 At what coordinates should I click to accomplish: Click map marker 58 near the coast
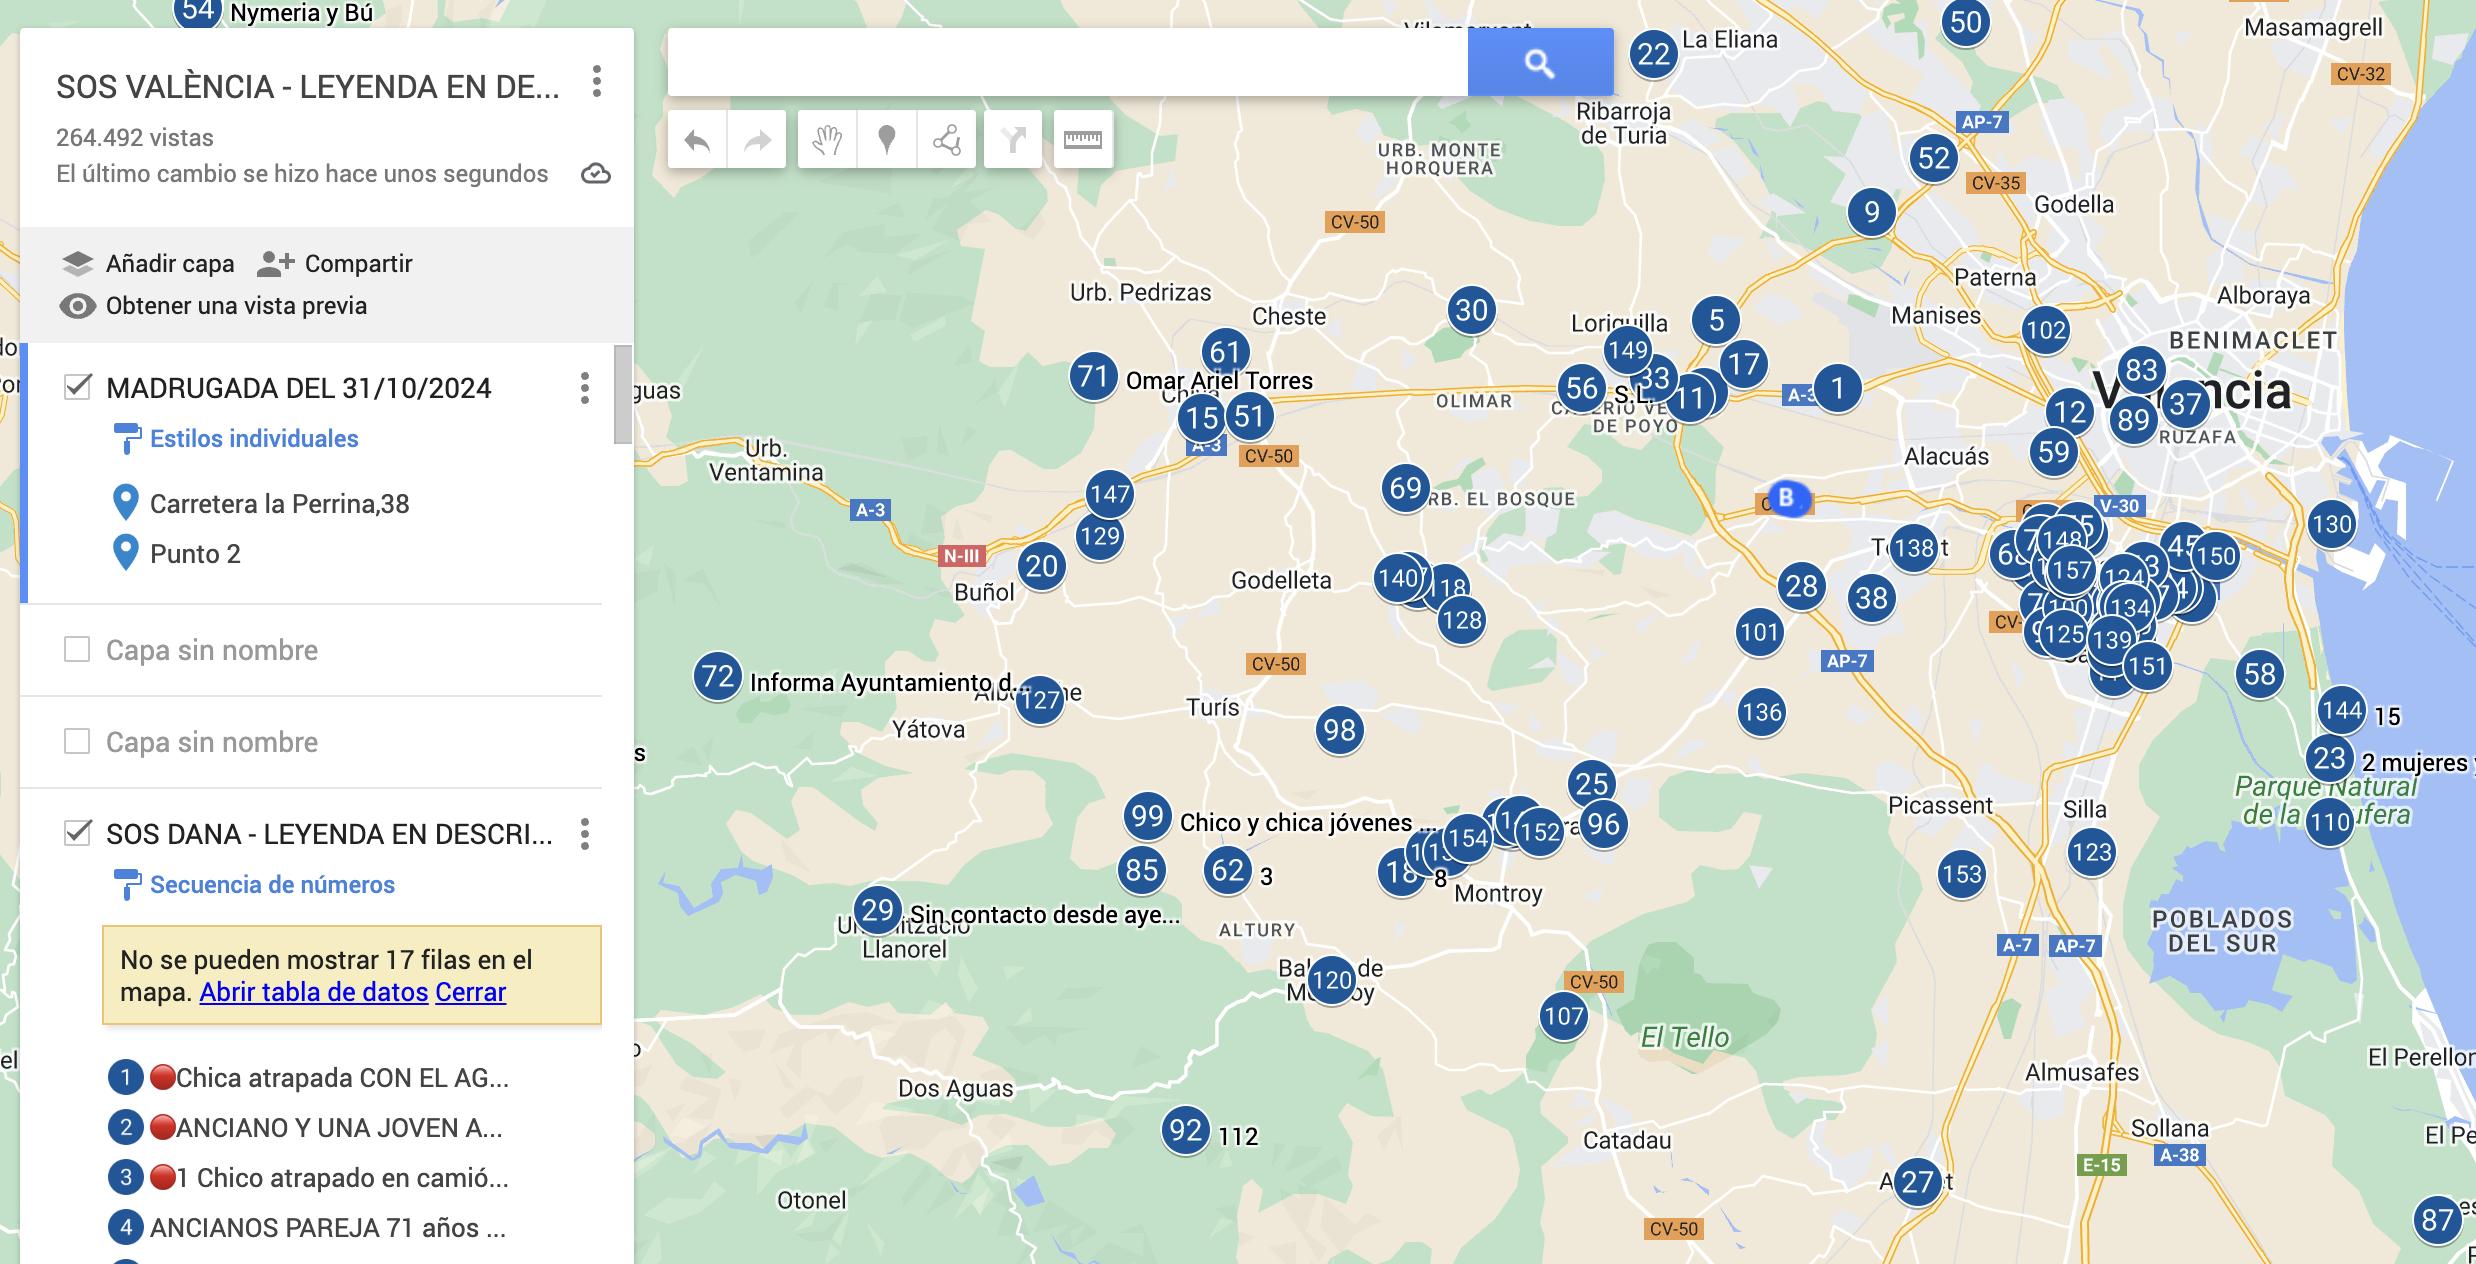2259,675
